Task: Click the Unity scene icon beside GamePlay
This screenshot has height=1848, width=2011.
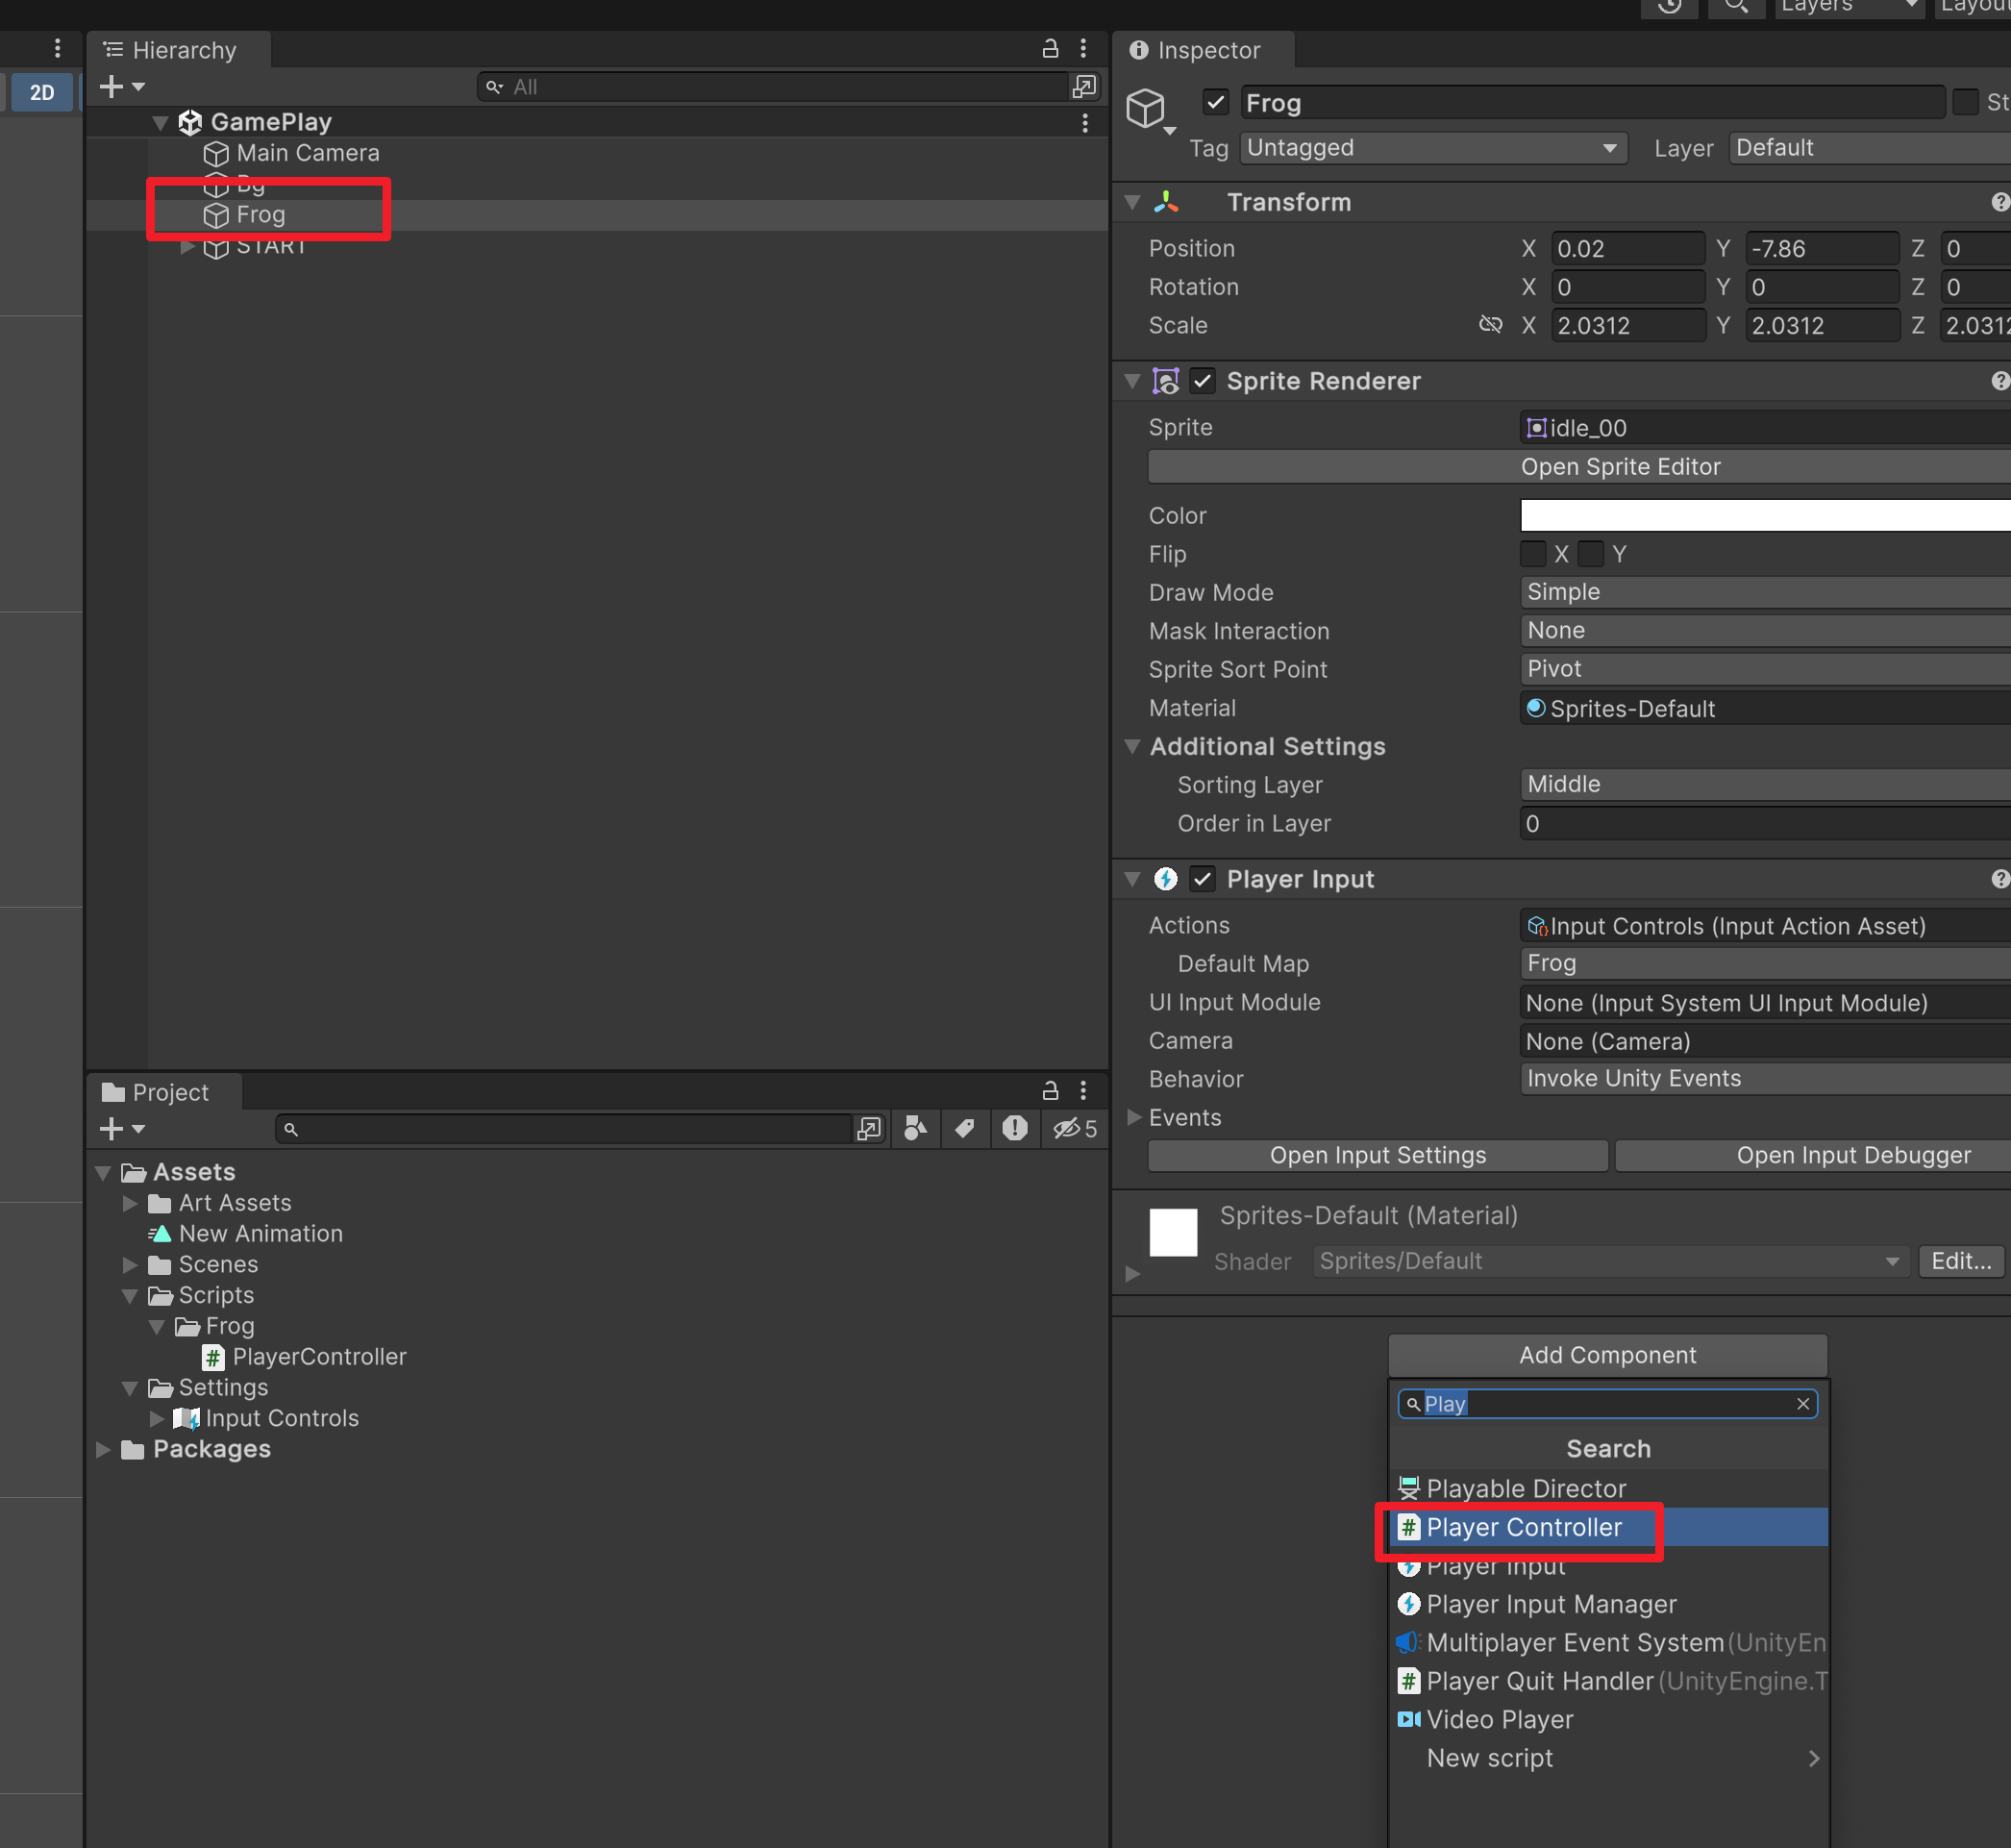Action: tap(190, 122)
